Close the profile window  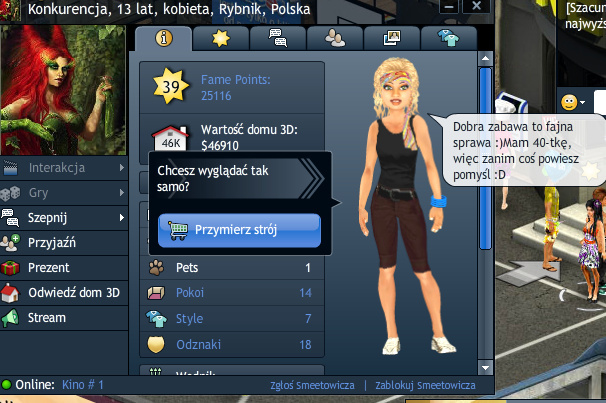[477, 7]
